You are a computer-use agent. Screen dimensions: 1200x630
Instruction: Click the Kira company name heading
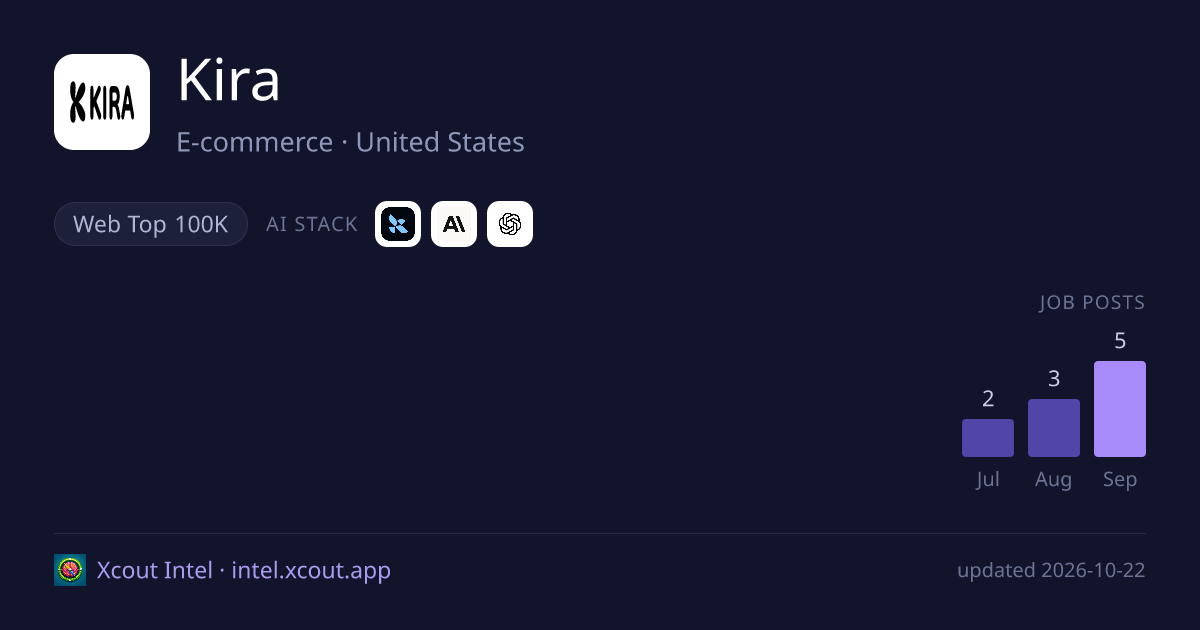[229, 82]
